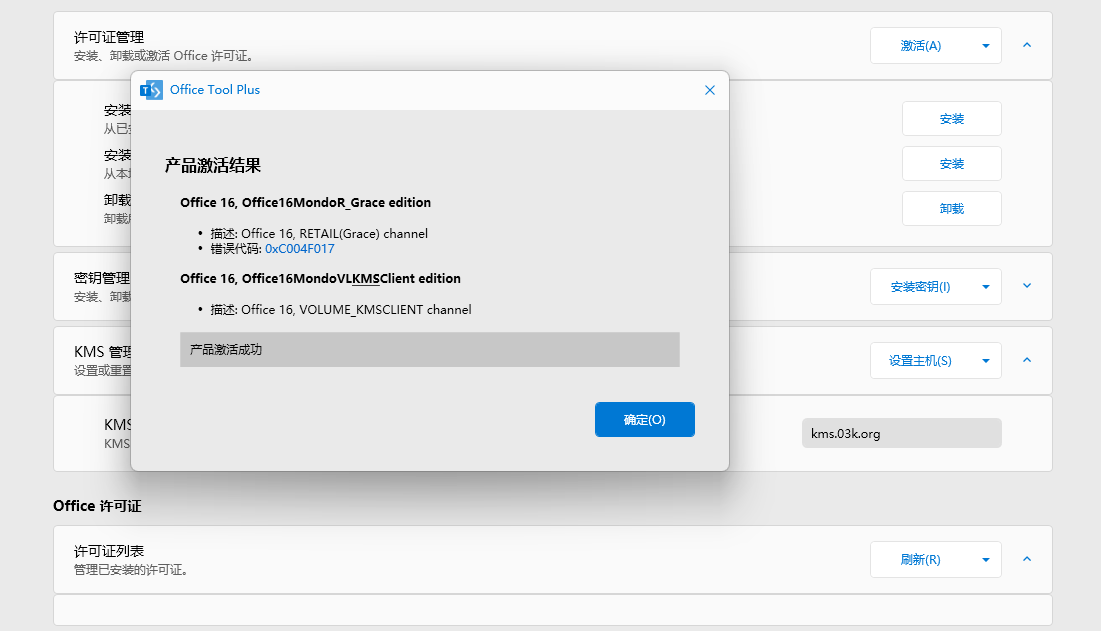Open dropdown arrow beside 安装密钥(I)
1101x631 pixels.
985,287
